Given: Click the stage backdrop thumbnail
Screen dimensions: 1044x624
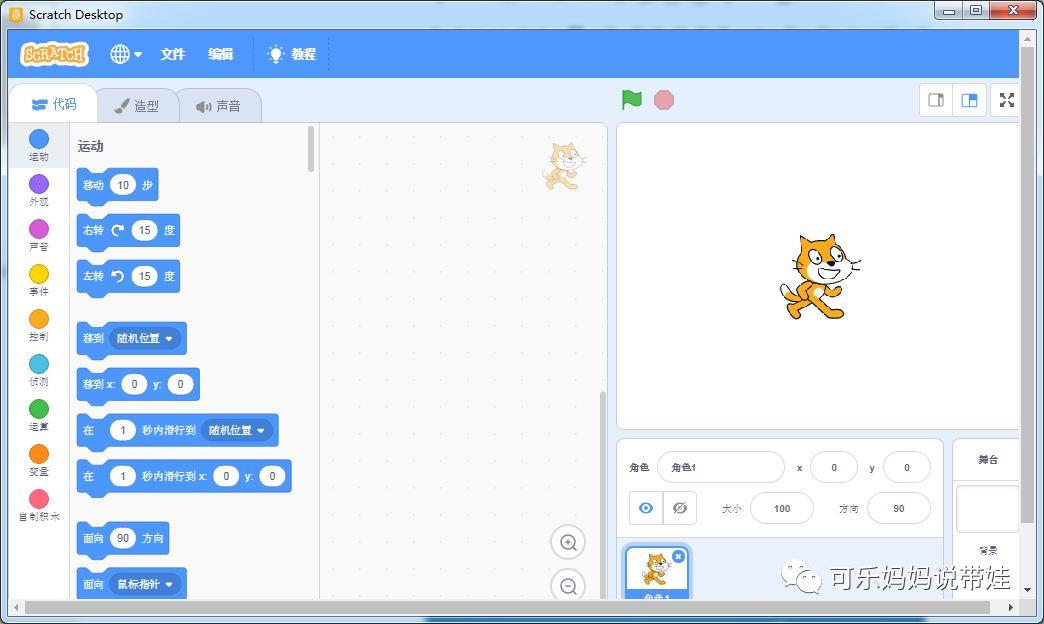Looking at the screenshot, I should coord(988,509).
